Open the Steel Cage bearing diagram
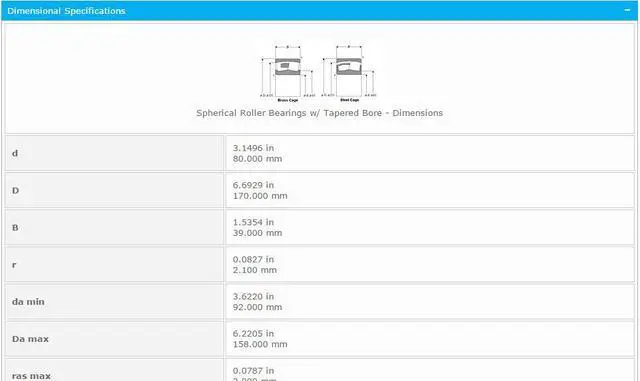The height and width of the screenshot is (381, 640). click(x=349, y=74)
